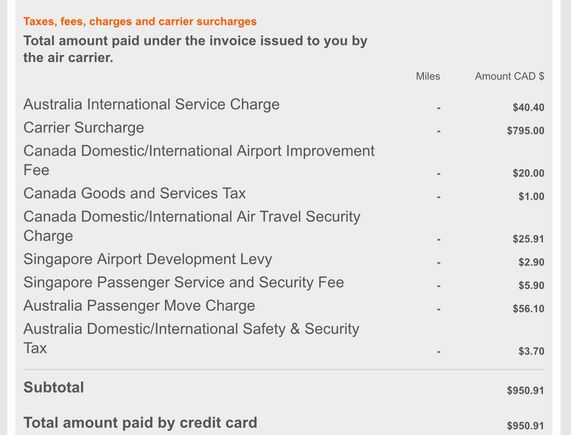Click the Canada Airport Improvement Fee label
571x435 pixels.
tap(199, 161)
